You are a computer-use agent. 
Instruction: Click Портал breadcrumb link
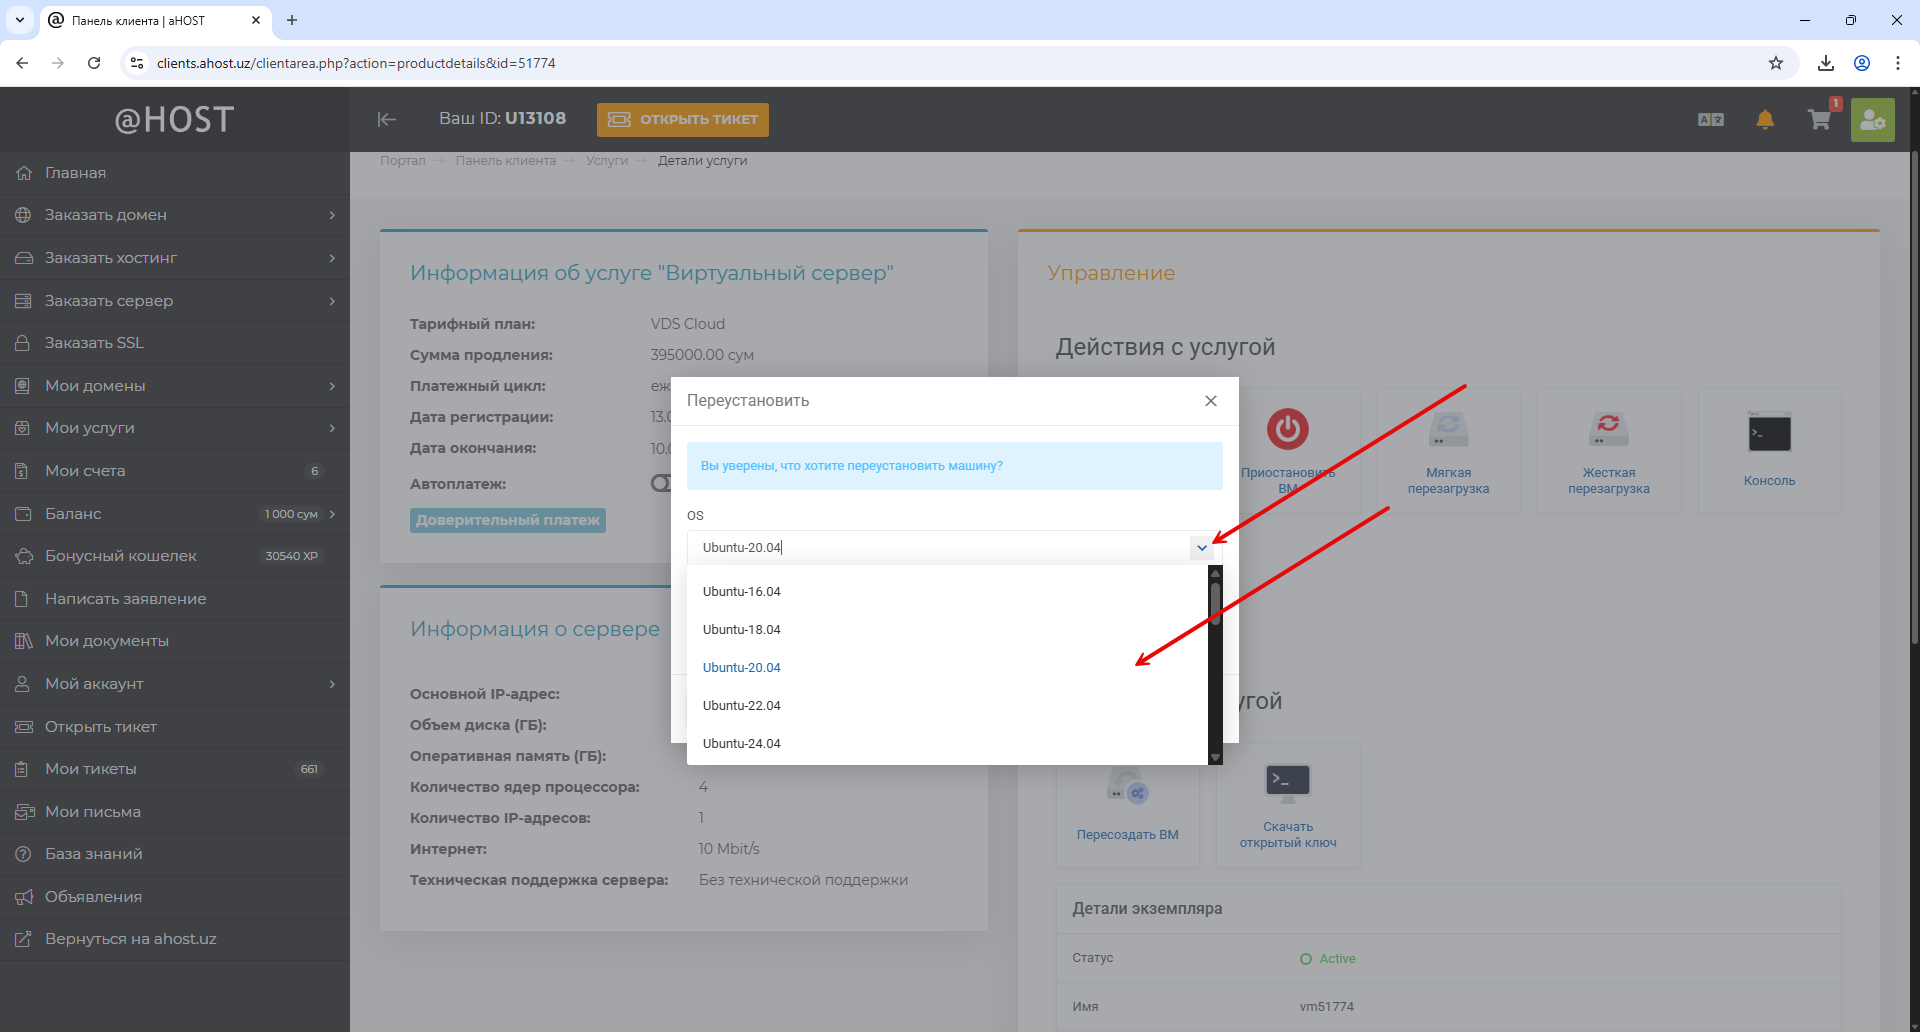pos(403,160)
